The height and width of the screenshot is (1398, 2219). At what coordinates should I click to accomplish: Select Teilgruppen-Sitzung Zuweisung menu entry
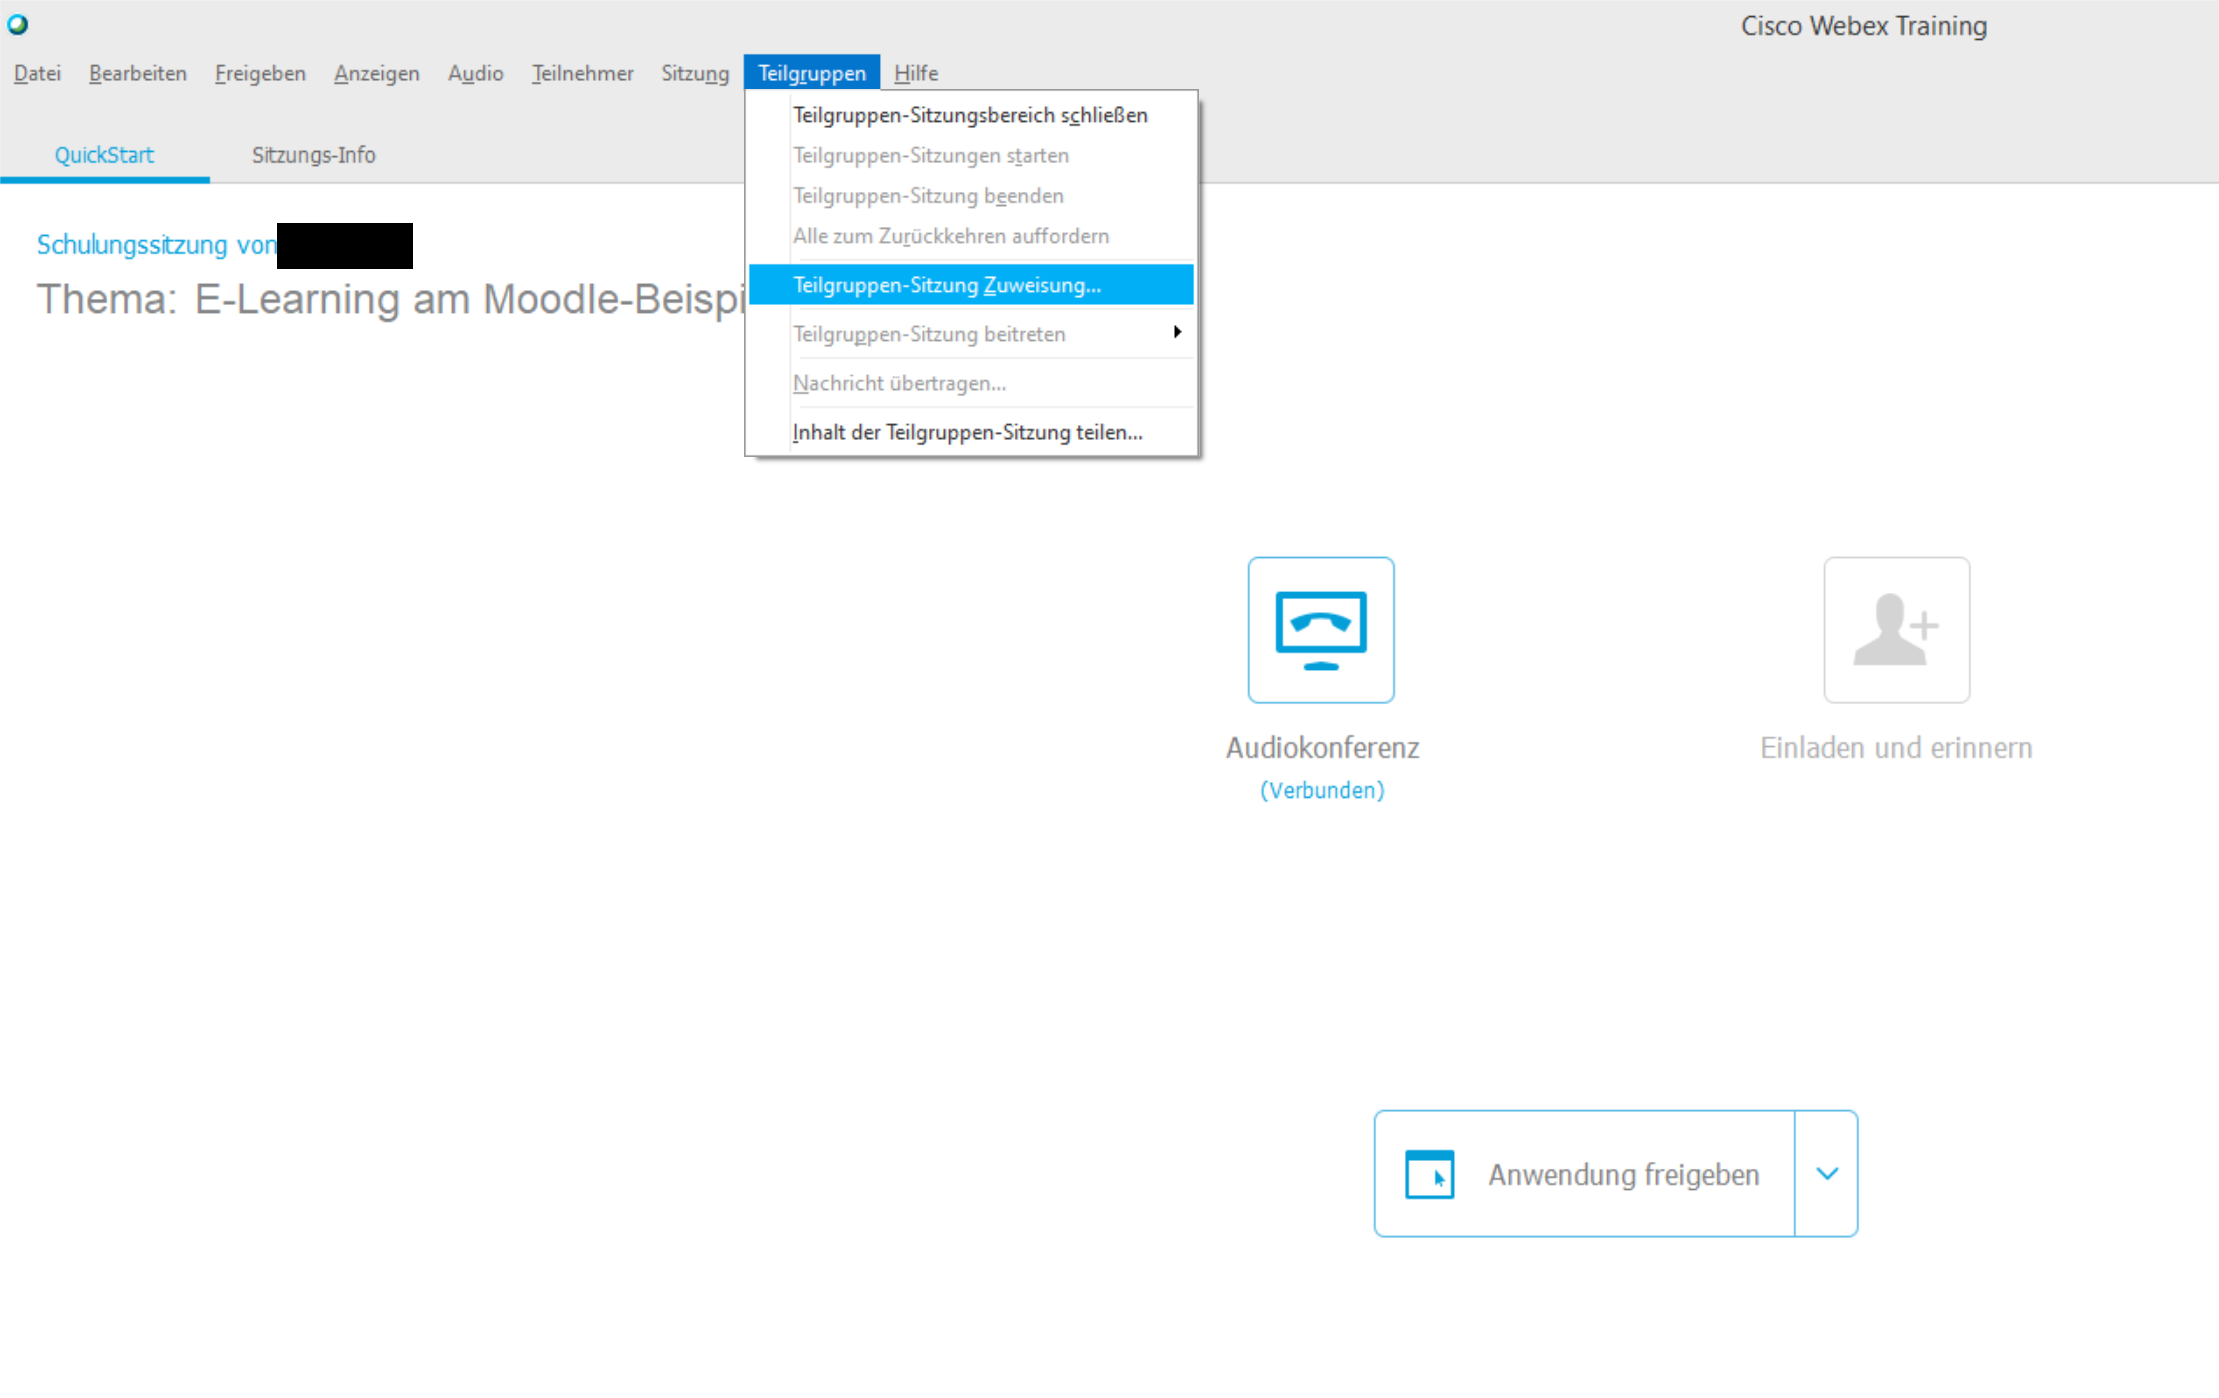[946, 285]
